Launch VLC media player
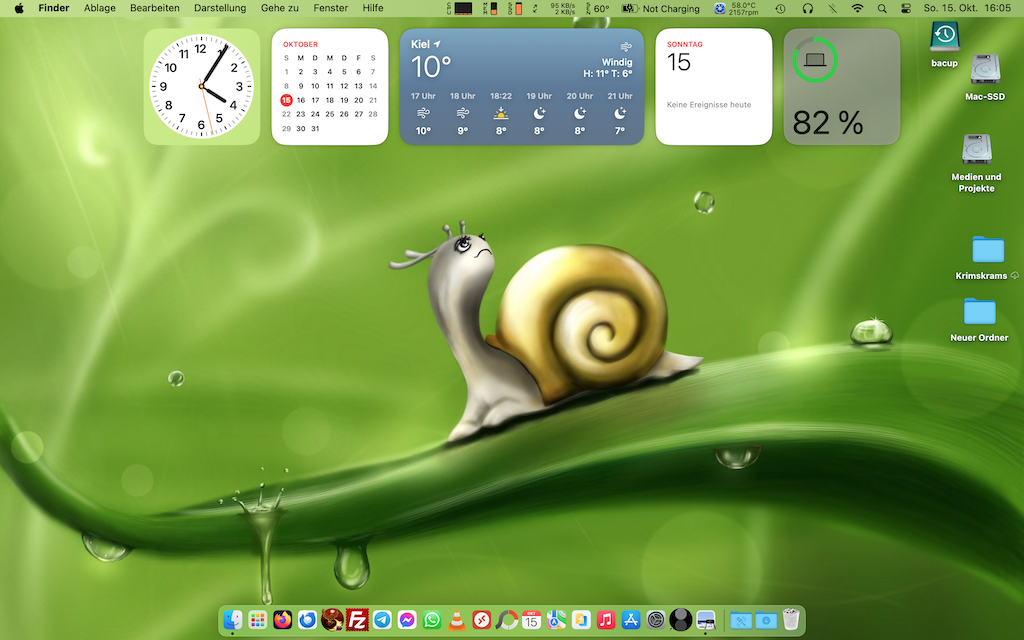This screenshot has width=1024, height=640. pyautogui.click(x=456, y=620)
